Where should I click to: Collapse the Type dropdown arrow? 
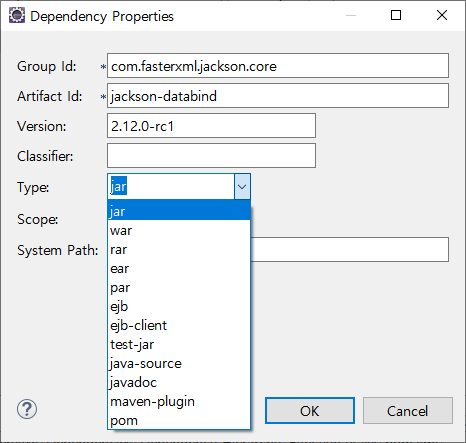(242, 187)
